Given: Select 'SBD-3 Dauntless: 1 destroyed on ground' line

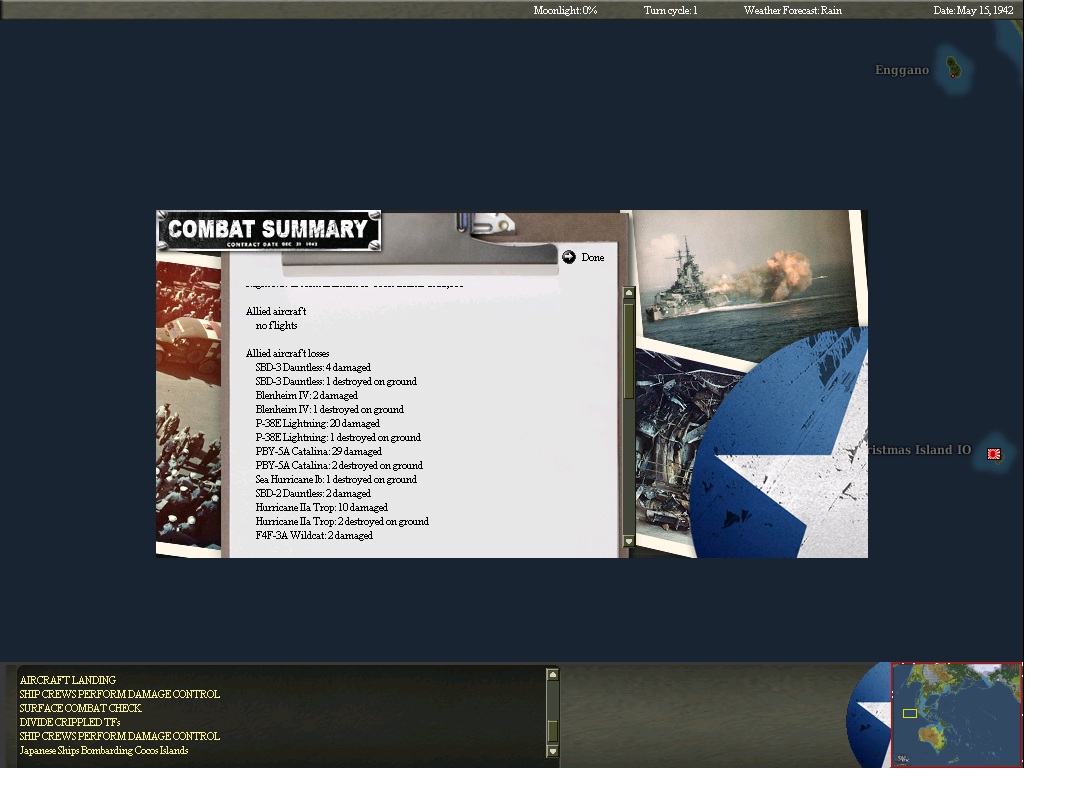Looking at the screenshot, I should tap(335, 382).
